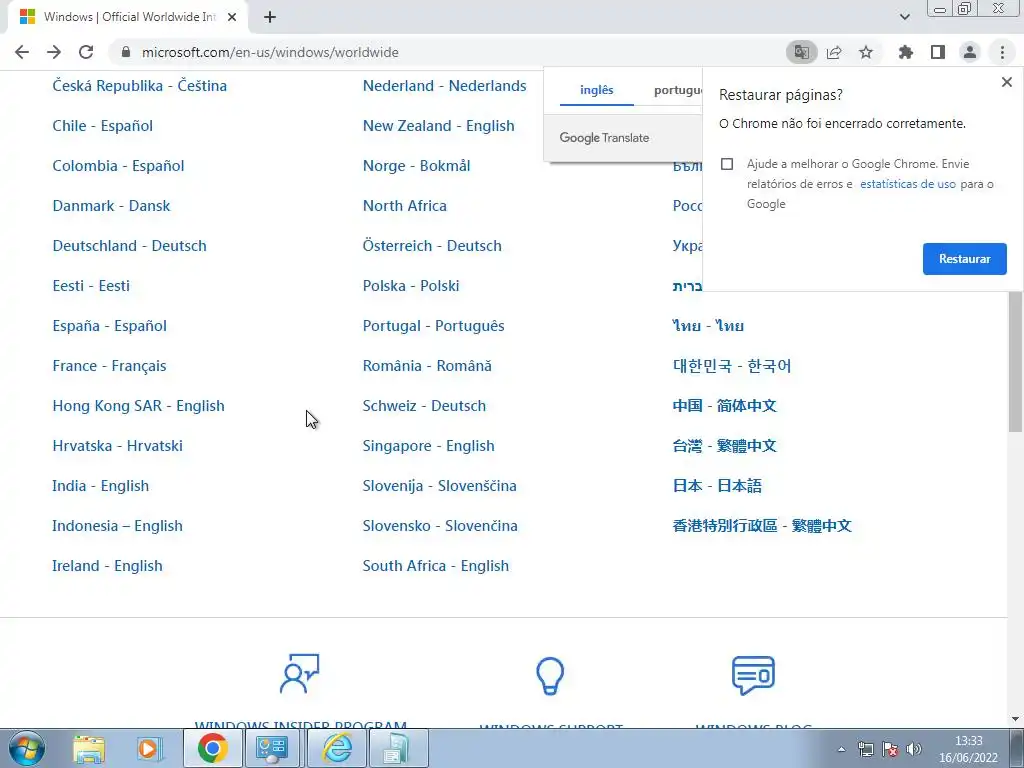1024x768 pixels.
Task: Open File Explorer from the taskbar
Action: tap(89, 748)
